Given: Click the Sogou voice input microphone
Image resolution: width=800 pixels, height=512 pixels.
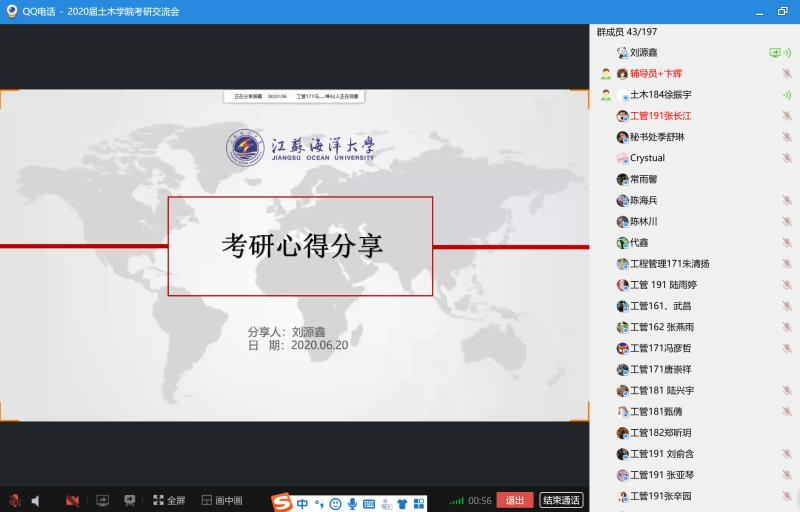Looking at the screenshot, I should pos(352,502).
